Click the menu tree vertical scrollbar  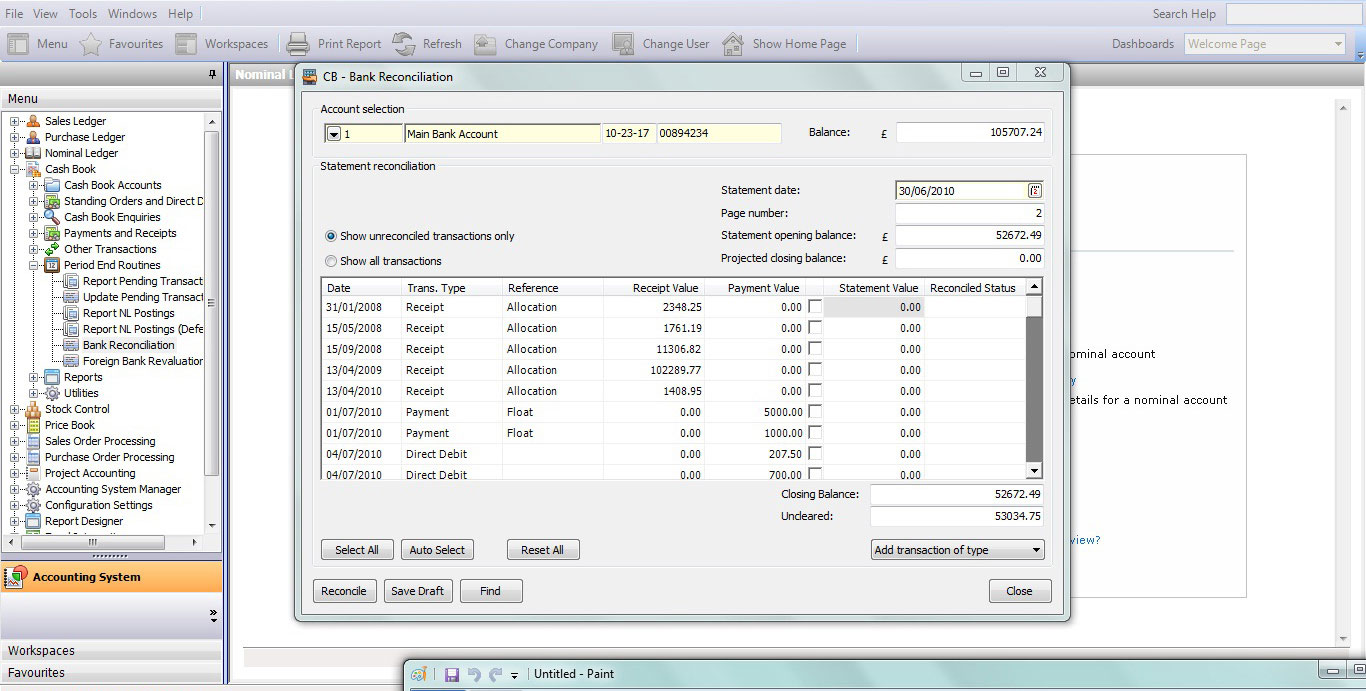pyautogui.click(x=211, y=323)
